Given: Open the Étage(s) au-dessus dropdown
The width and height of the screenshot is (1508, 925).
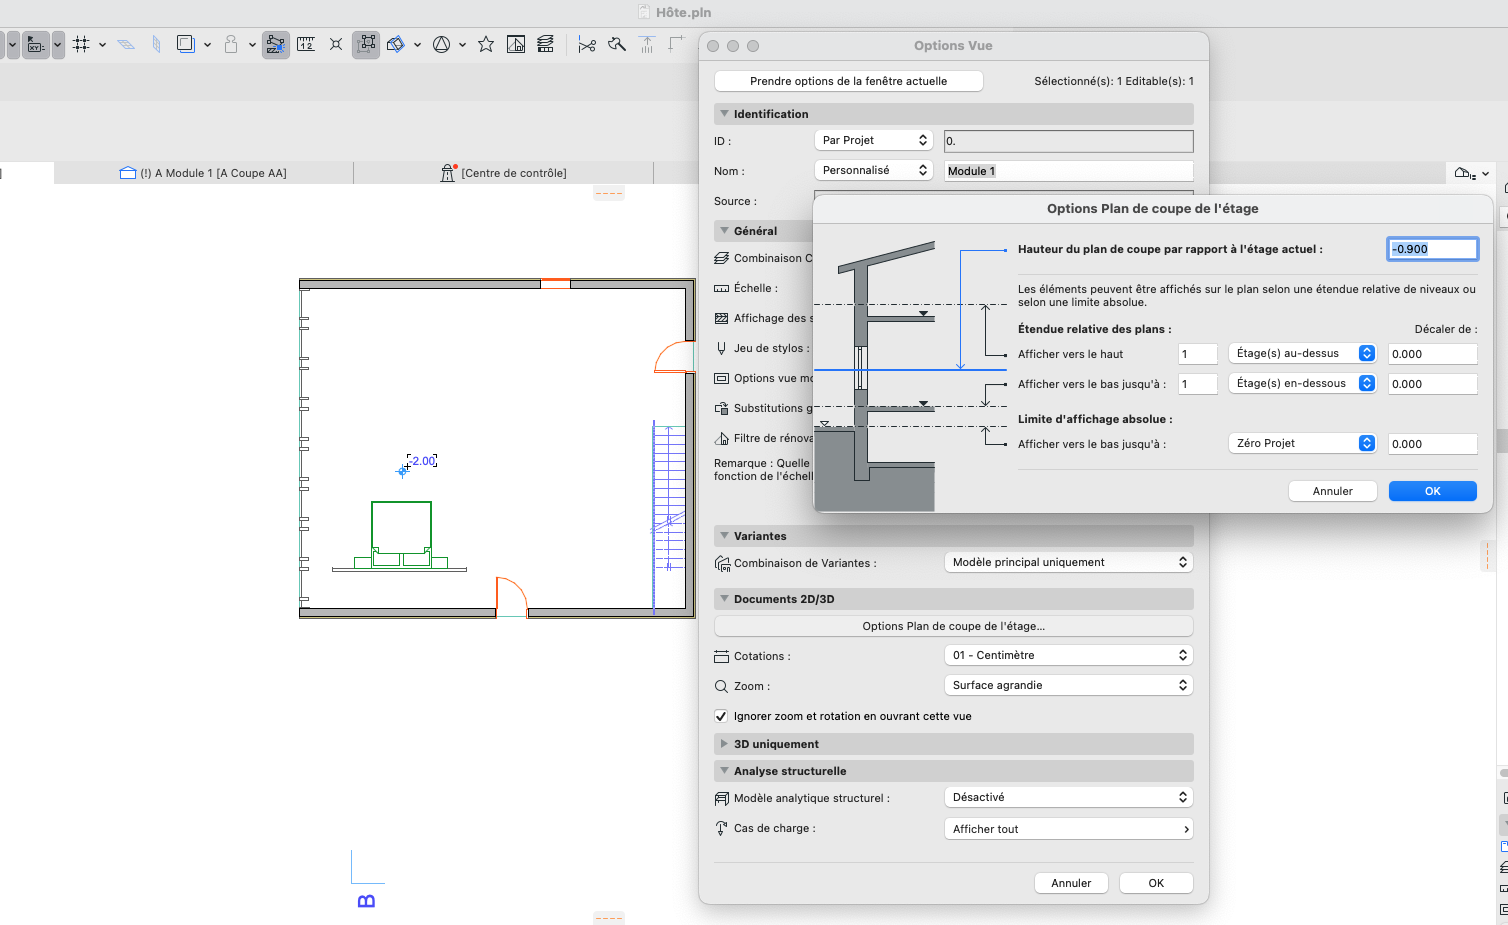Looking at the screenshot, I should point(1302,353).
